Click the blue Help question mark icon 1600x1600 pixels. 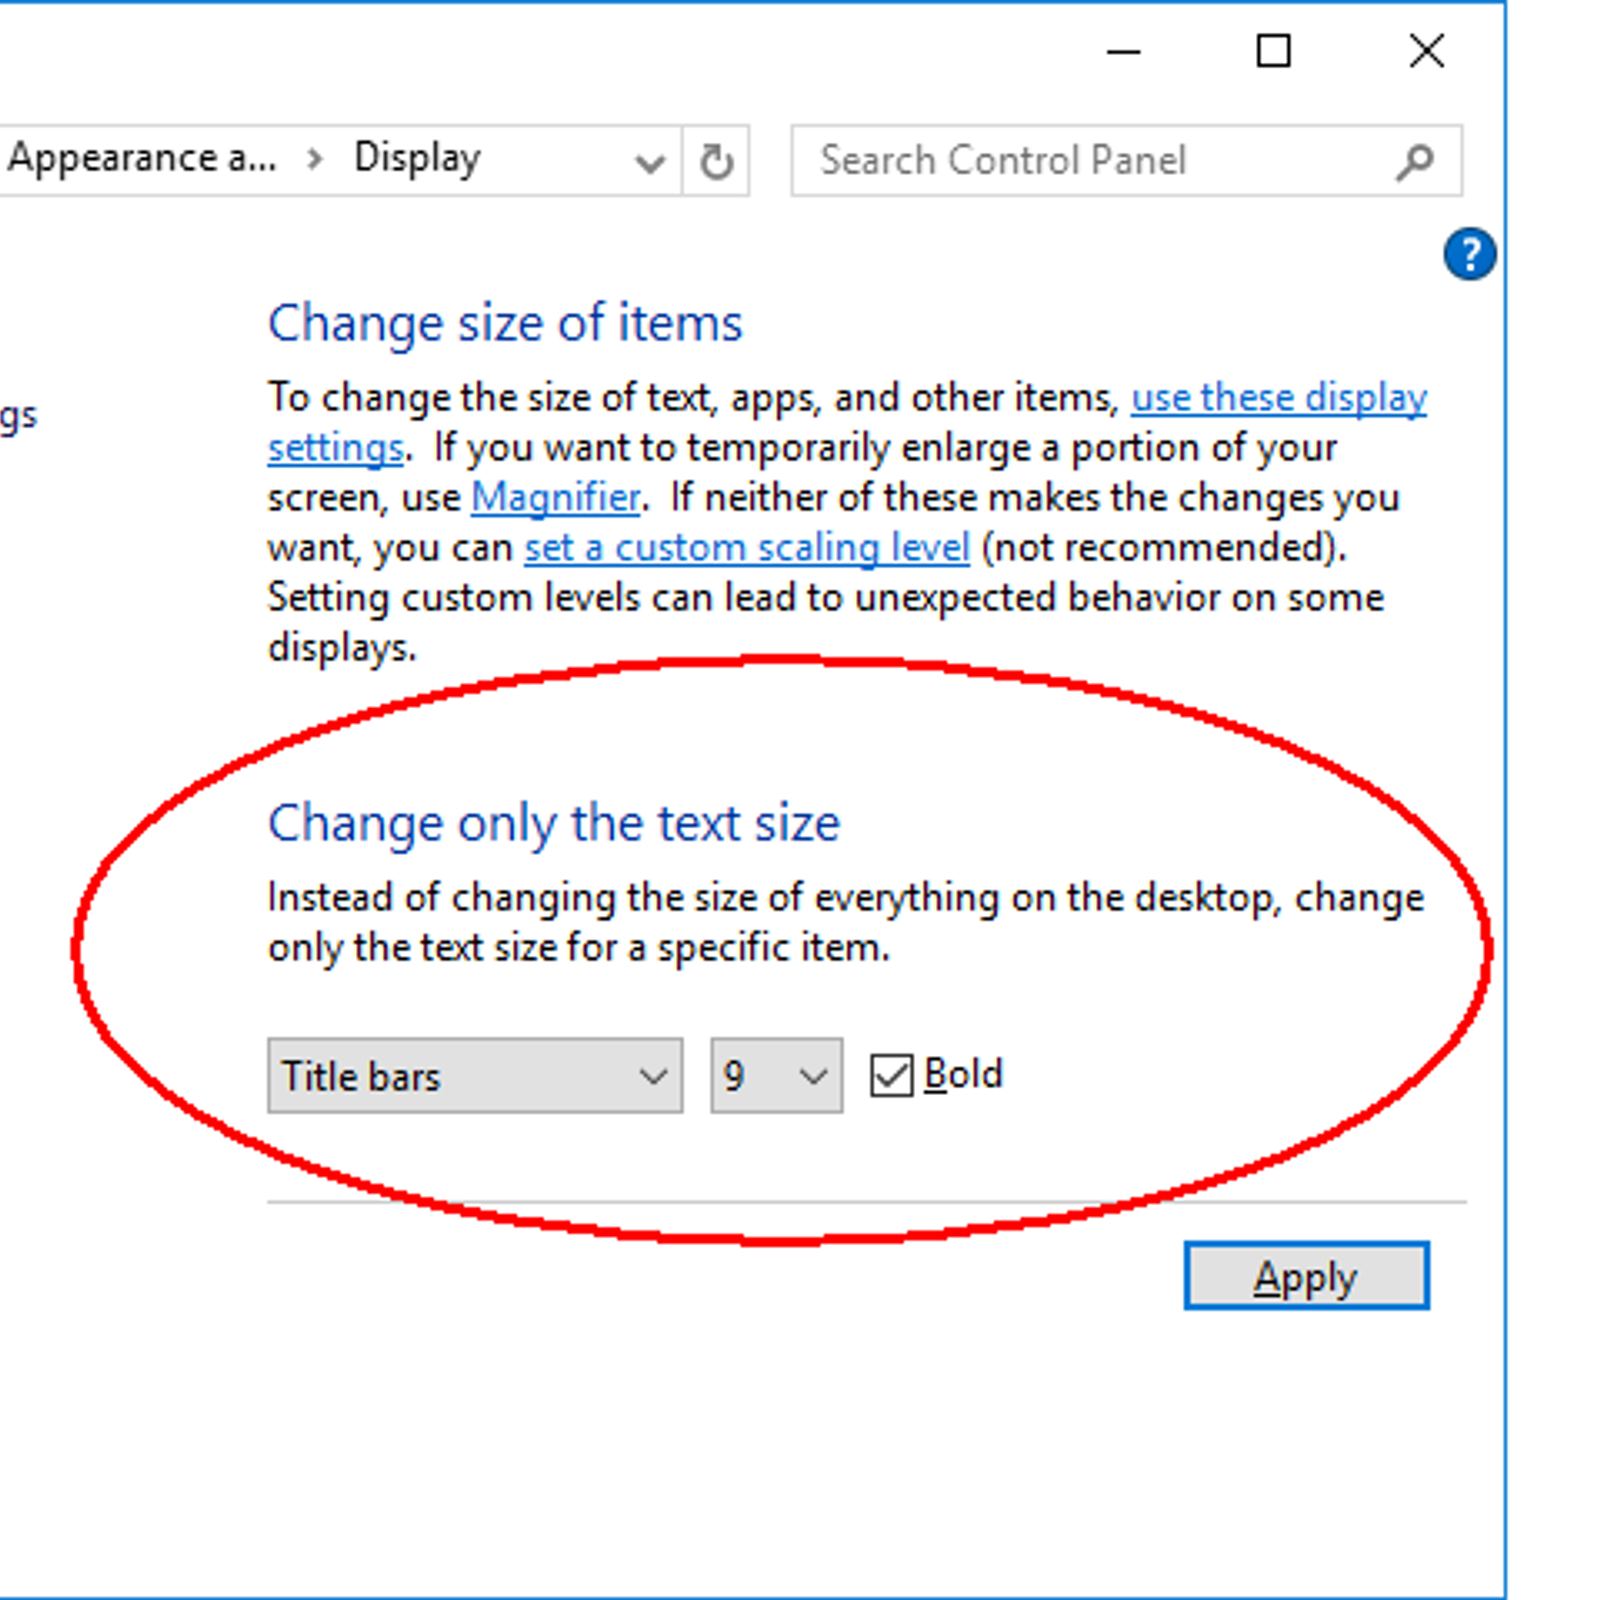tap(1469, 253)
